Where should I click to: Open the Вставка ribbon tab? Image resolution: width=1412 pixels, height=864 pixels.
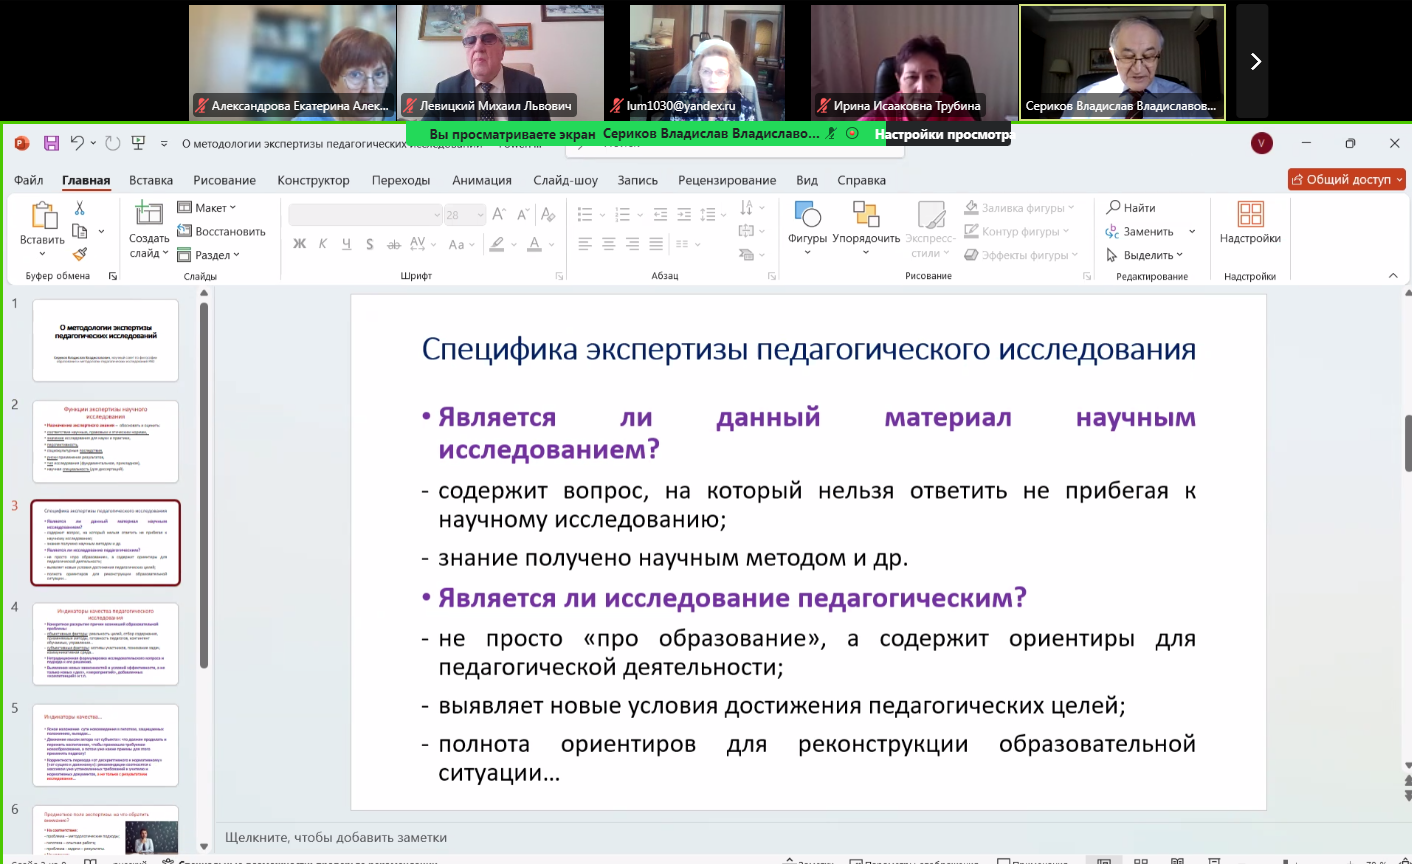(x=151, y=180)
